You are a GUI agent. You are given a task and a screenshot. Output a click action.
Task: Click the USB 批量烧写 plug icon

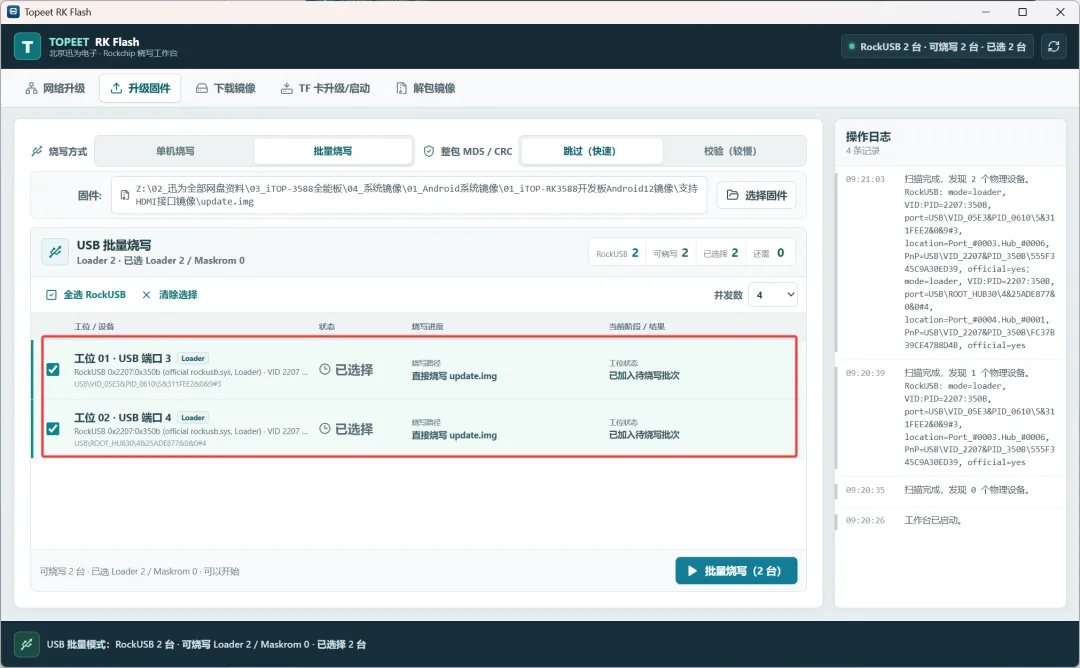55,252
